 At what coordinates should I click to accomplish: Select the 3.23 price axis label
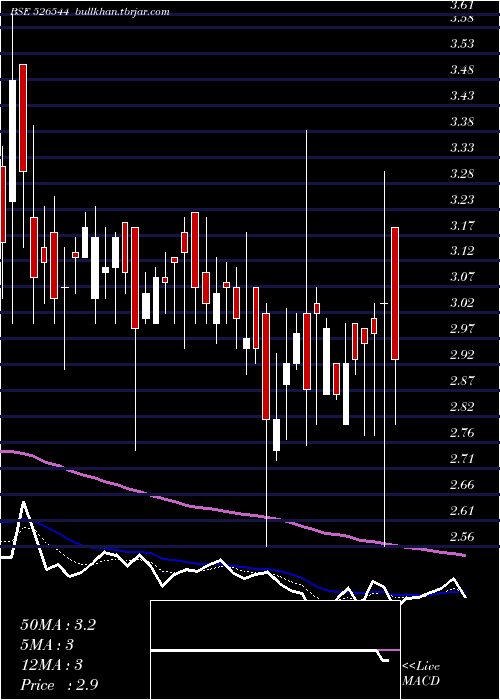tap(462, 199)
